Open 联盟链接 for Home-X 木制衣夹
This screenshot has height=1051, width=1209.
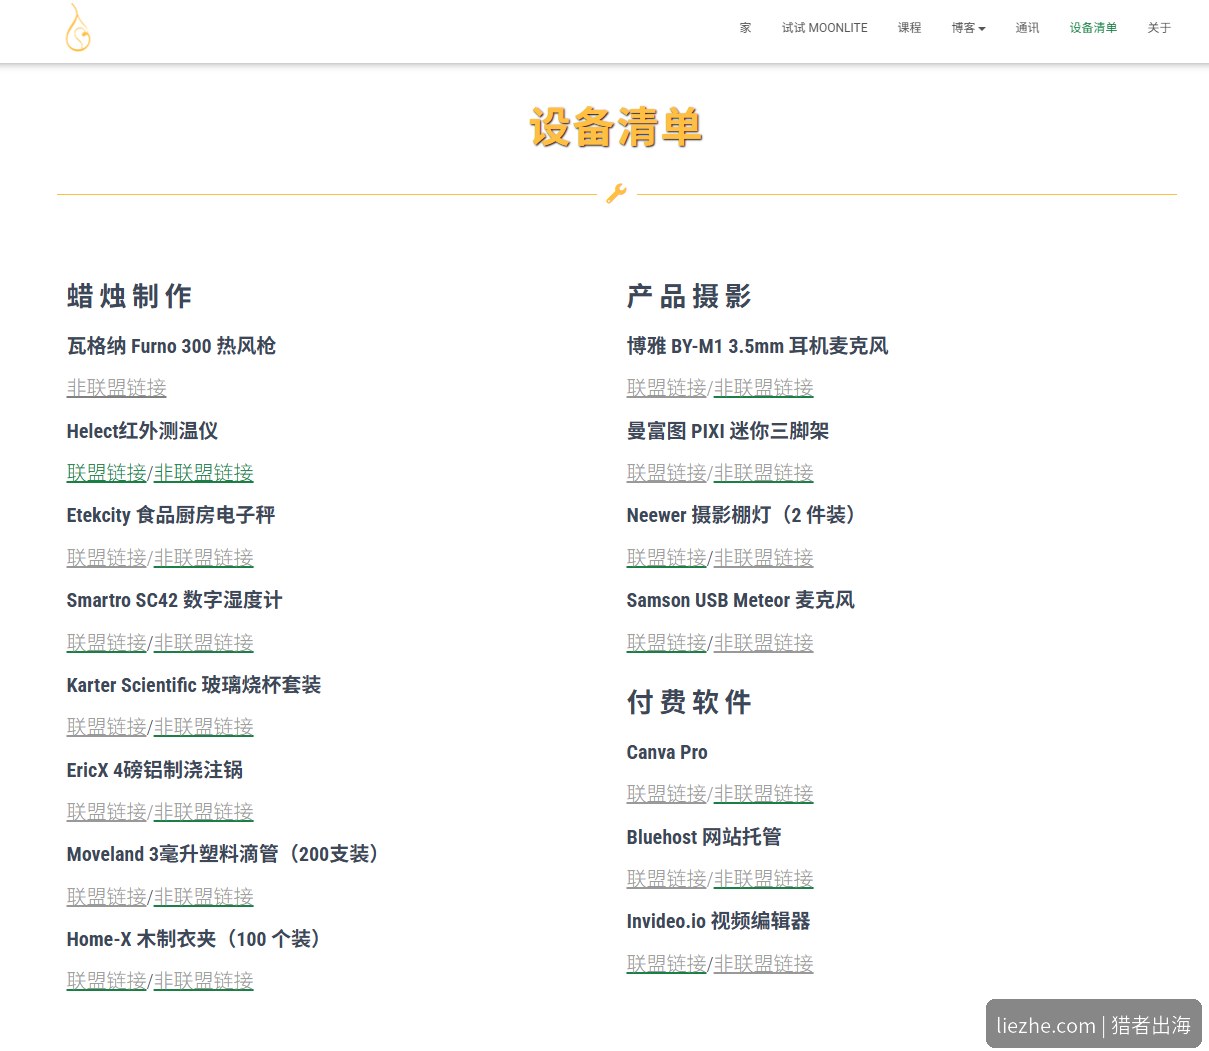click(107, 981)
